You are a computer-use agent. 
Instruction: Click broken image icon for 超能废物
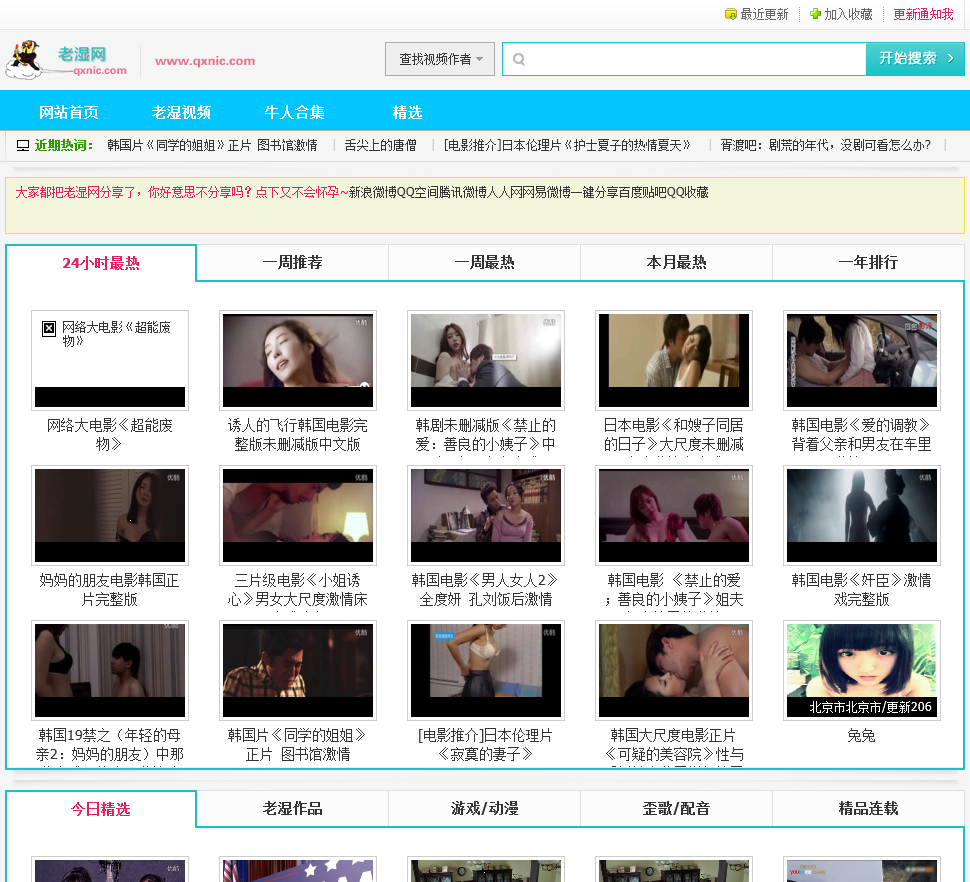coord(49,328)
